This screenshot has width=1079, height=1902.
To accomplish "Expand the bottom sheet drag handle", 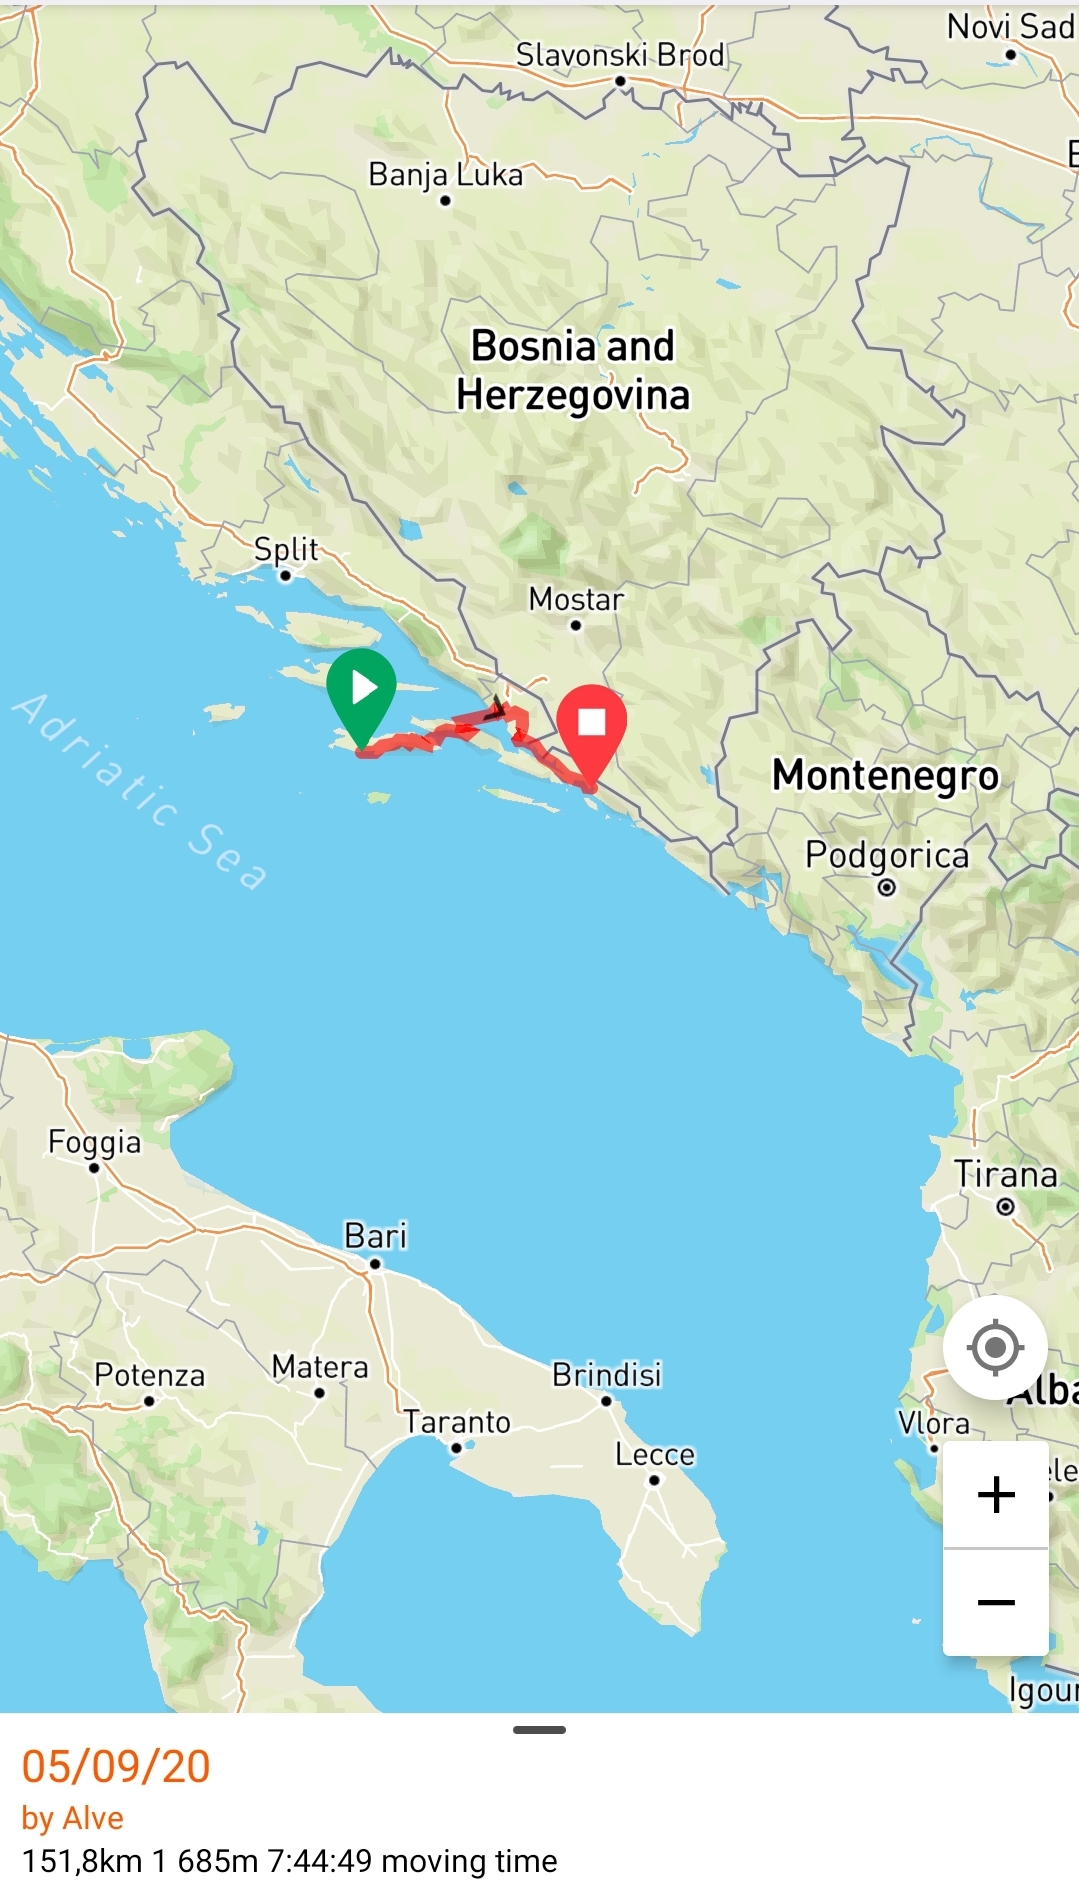I will click(539, 1730).
